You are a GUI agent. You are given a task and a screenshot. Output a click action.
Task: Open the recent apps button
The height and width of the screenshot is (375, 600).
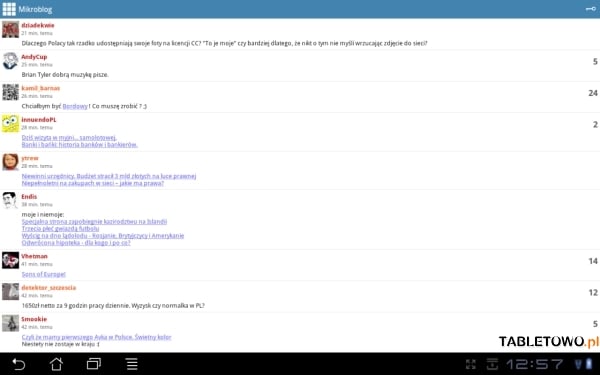[x=94, y=364]
